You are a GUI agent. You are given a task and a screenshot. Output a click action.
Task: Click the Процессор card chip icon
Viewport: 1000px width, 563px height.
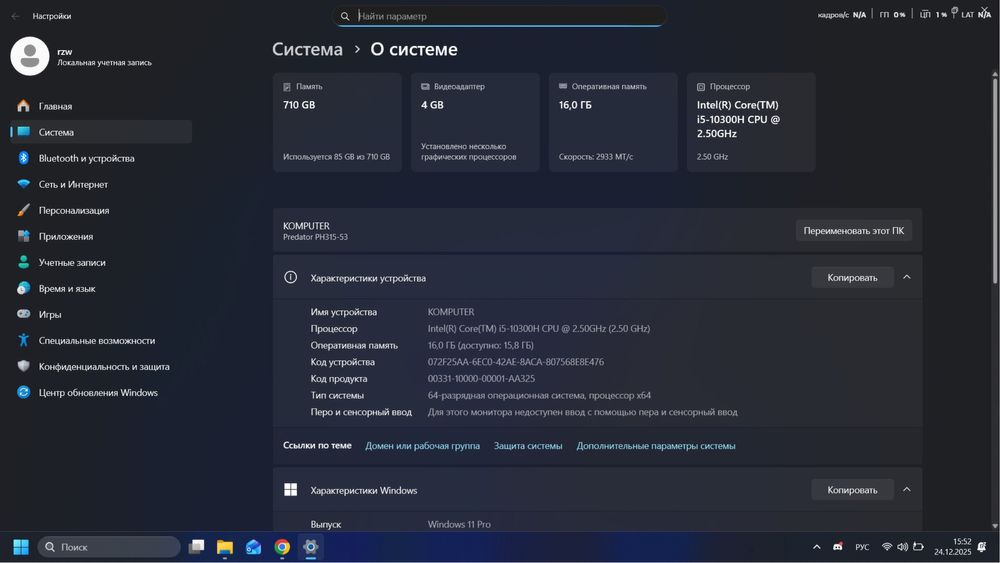(x=701, y=87)
